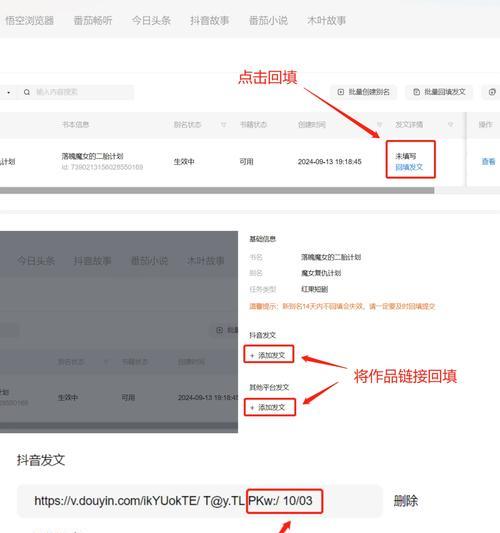The width and height of the screenshot is (500, 533).
Task: Click the plus icon in 抖音发文 添加发文
Action: tap(252, 355)
